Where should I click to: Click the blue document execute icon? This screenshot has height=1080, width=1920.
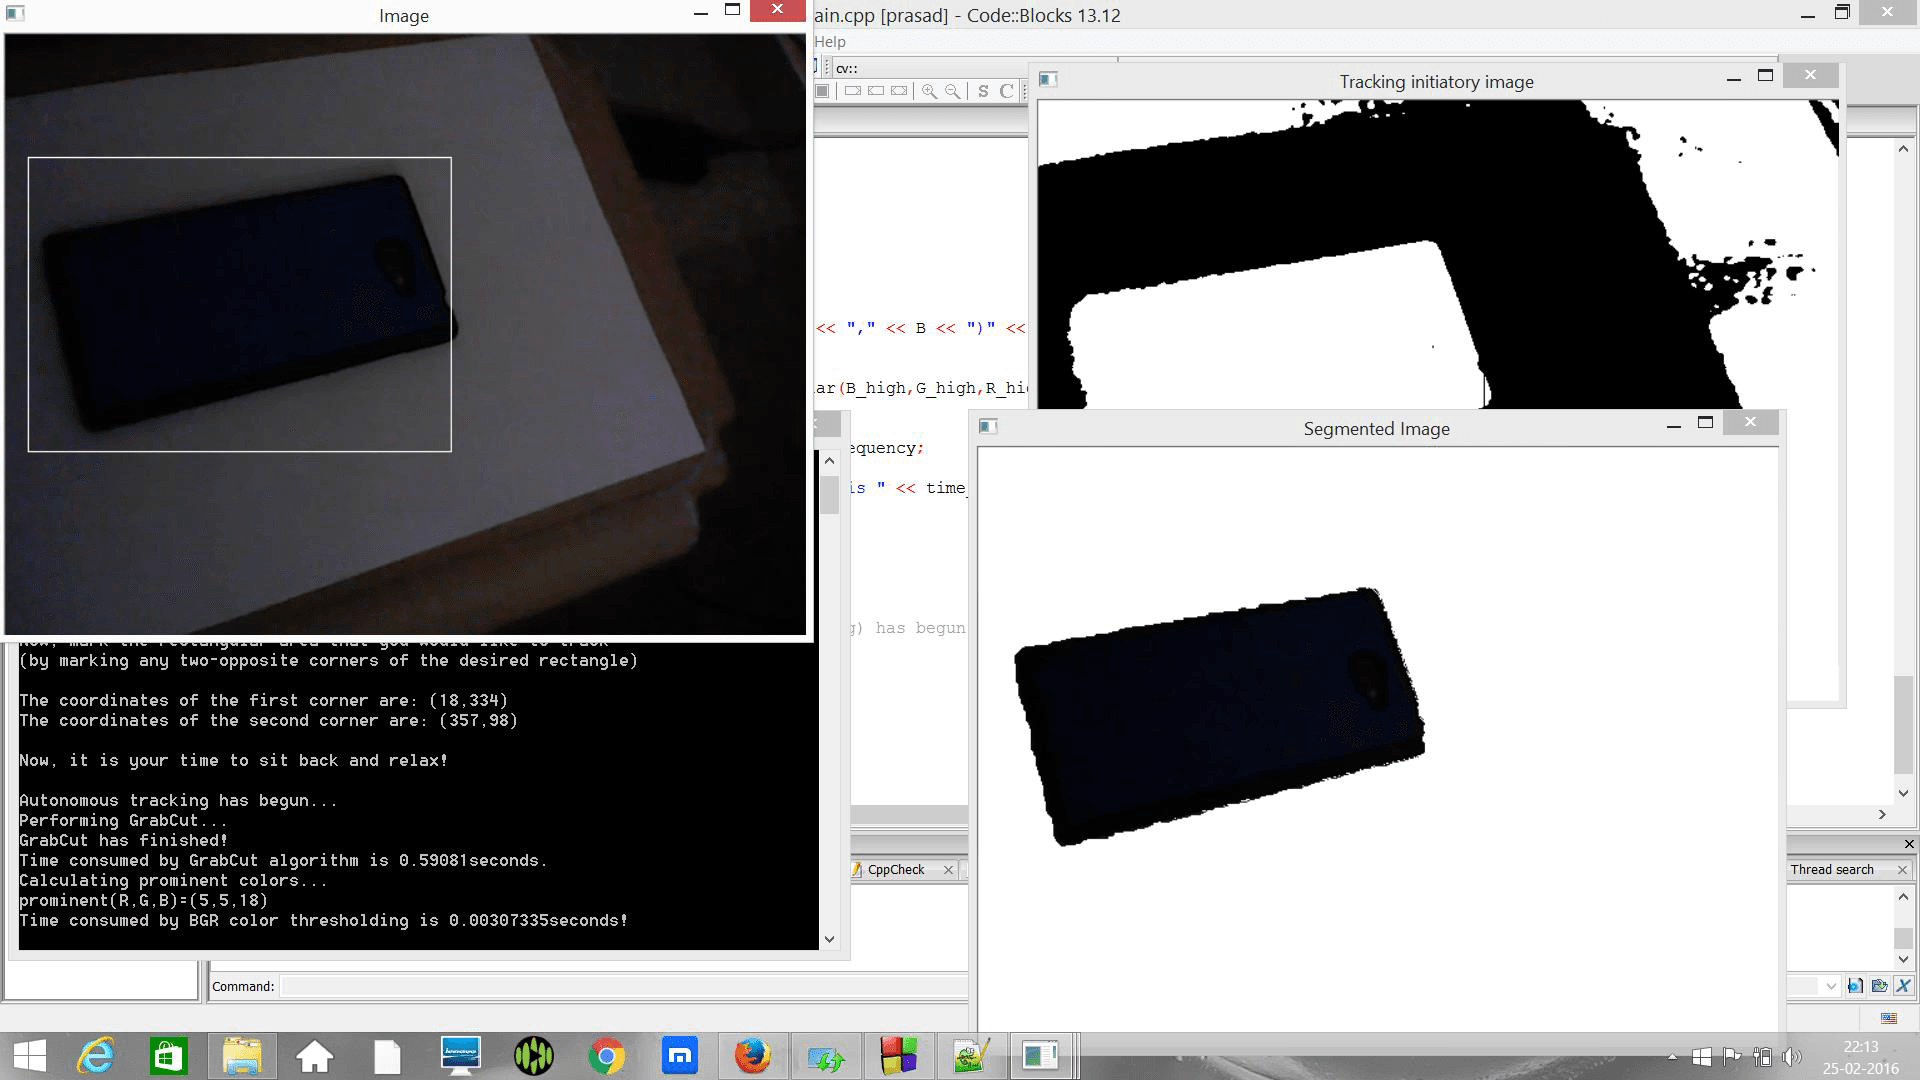coord(1855,986)
